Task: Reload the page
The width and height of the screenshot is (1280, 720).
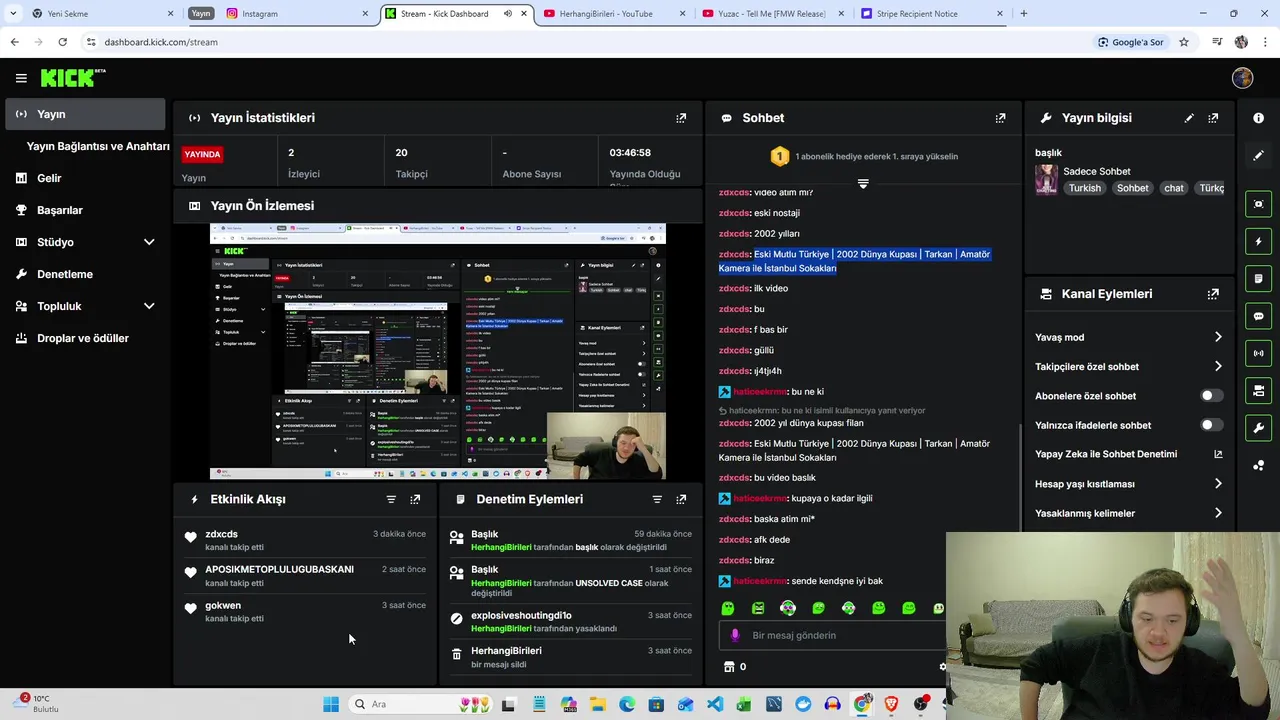Action: click(x=62, y=42)
